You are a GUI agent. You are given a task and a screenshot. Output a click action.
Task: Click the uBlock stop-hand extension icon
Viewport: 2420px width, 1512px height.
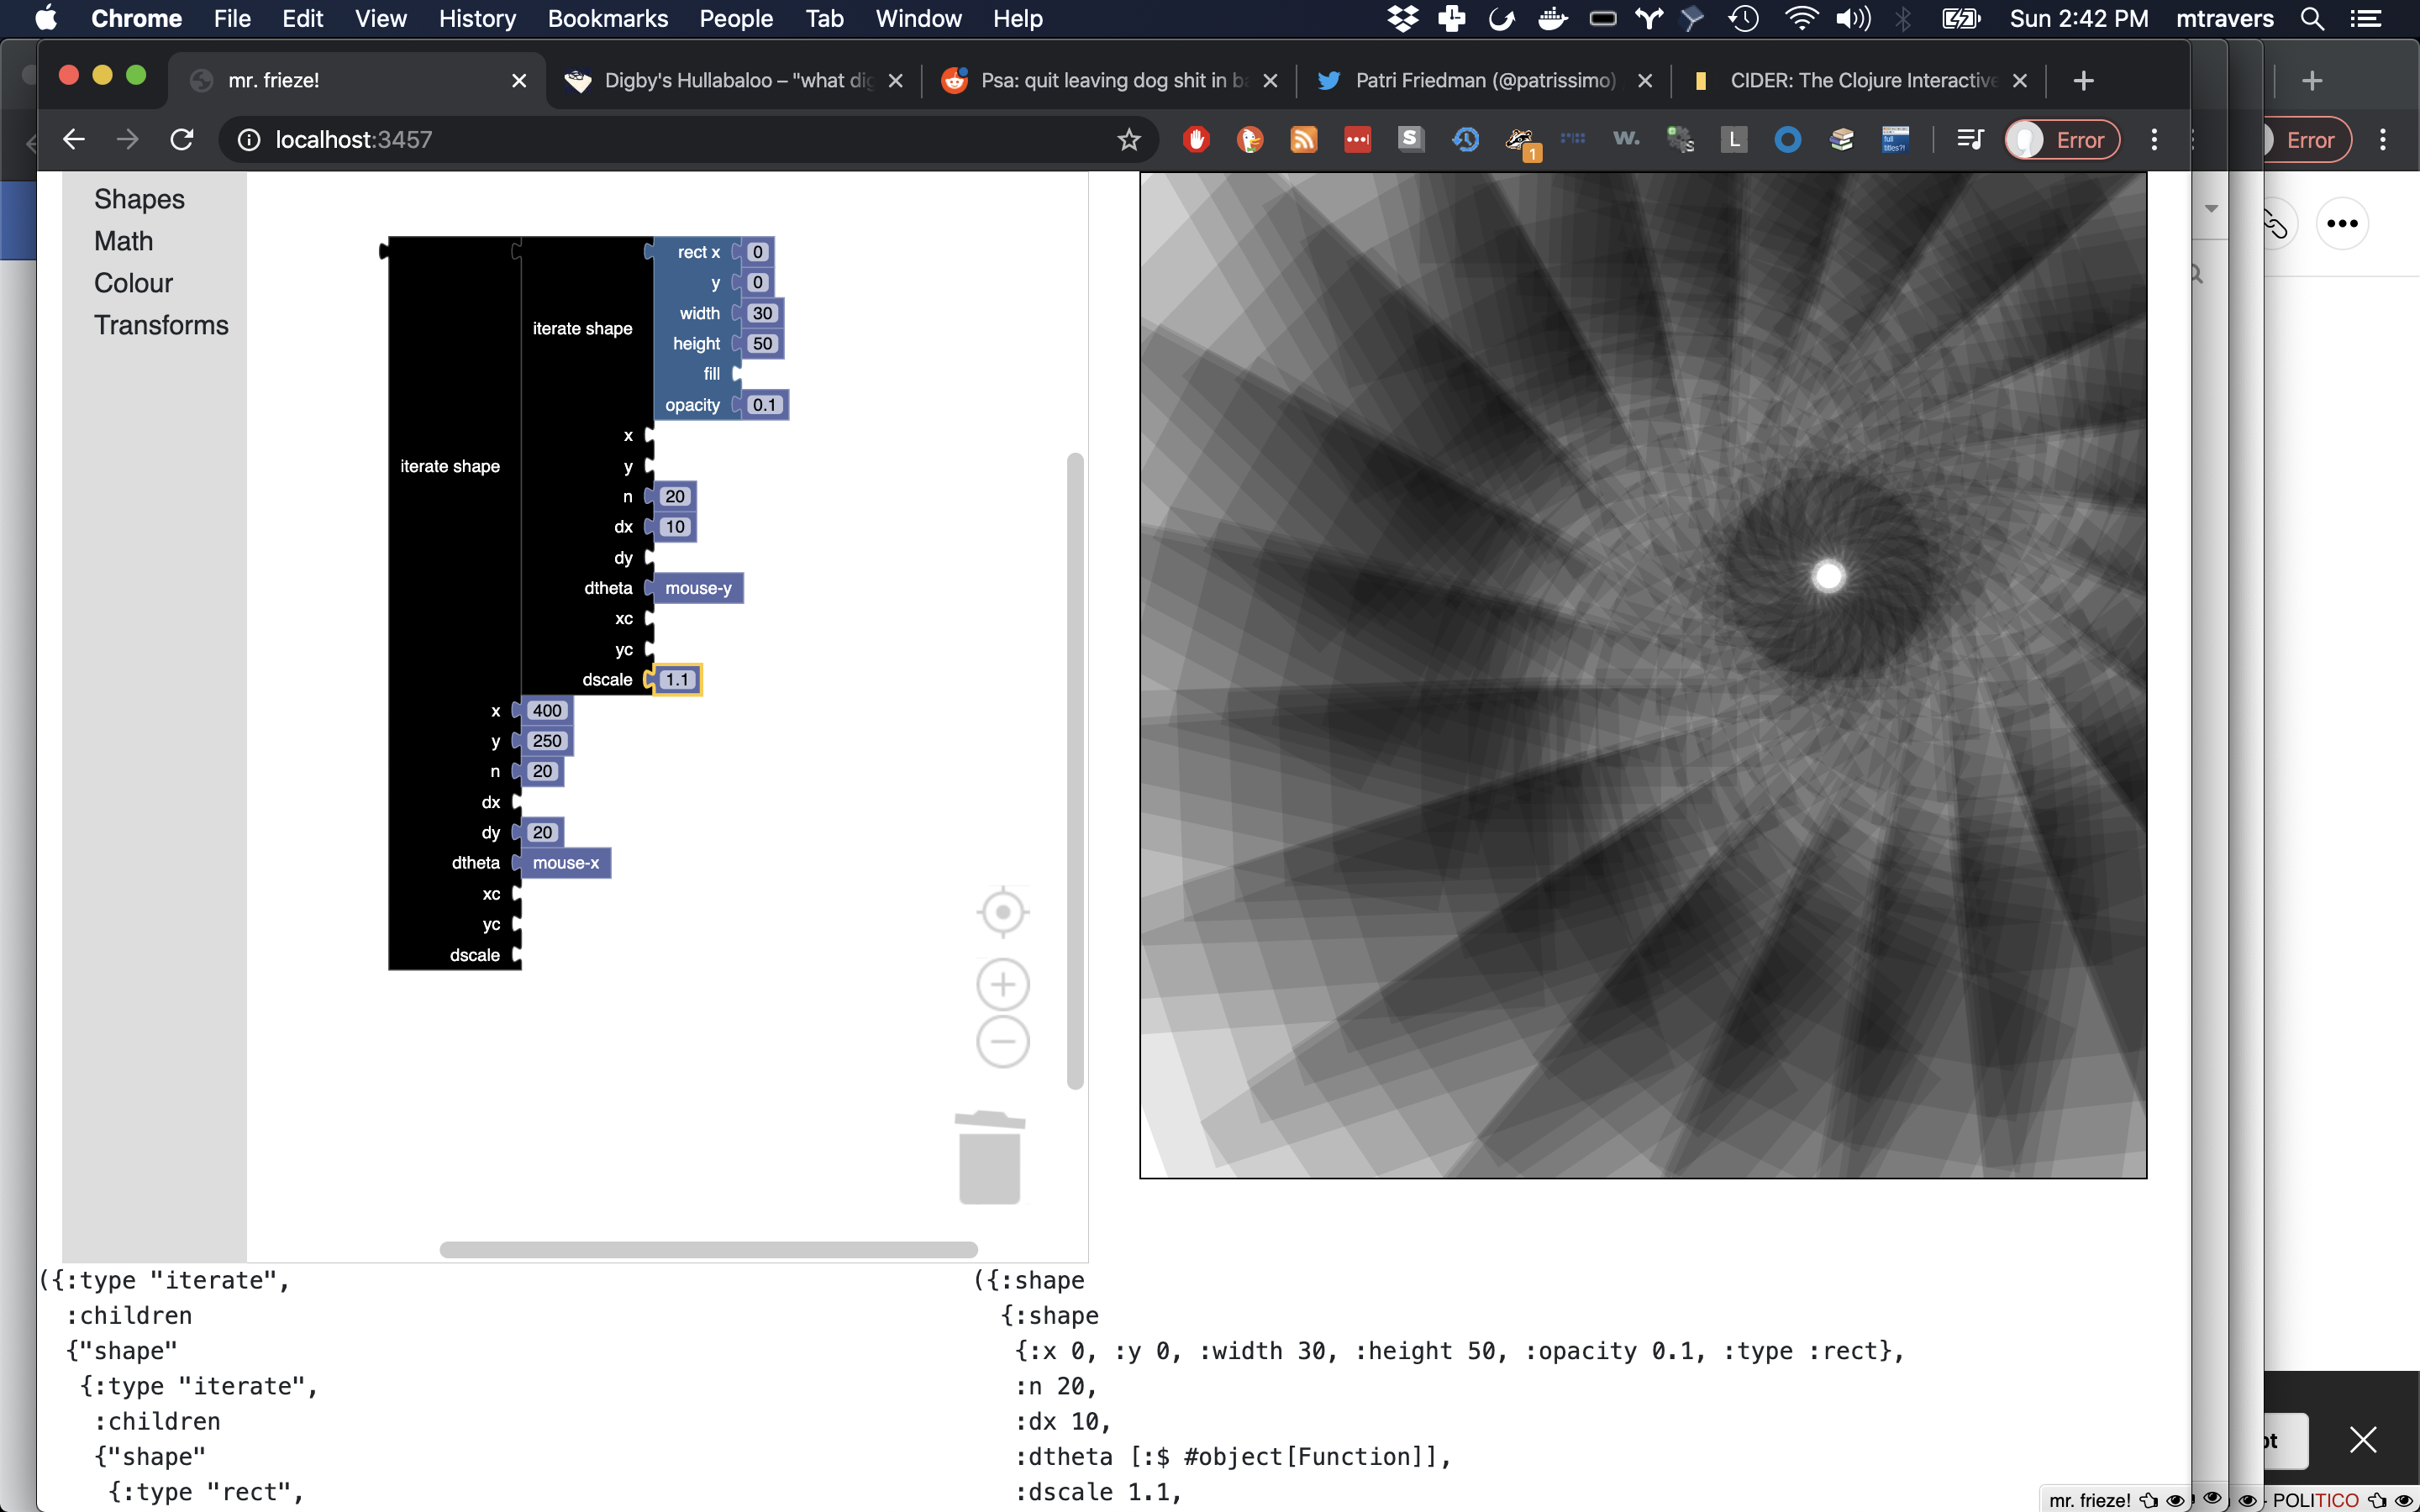tap(1196, 140)
